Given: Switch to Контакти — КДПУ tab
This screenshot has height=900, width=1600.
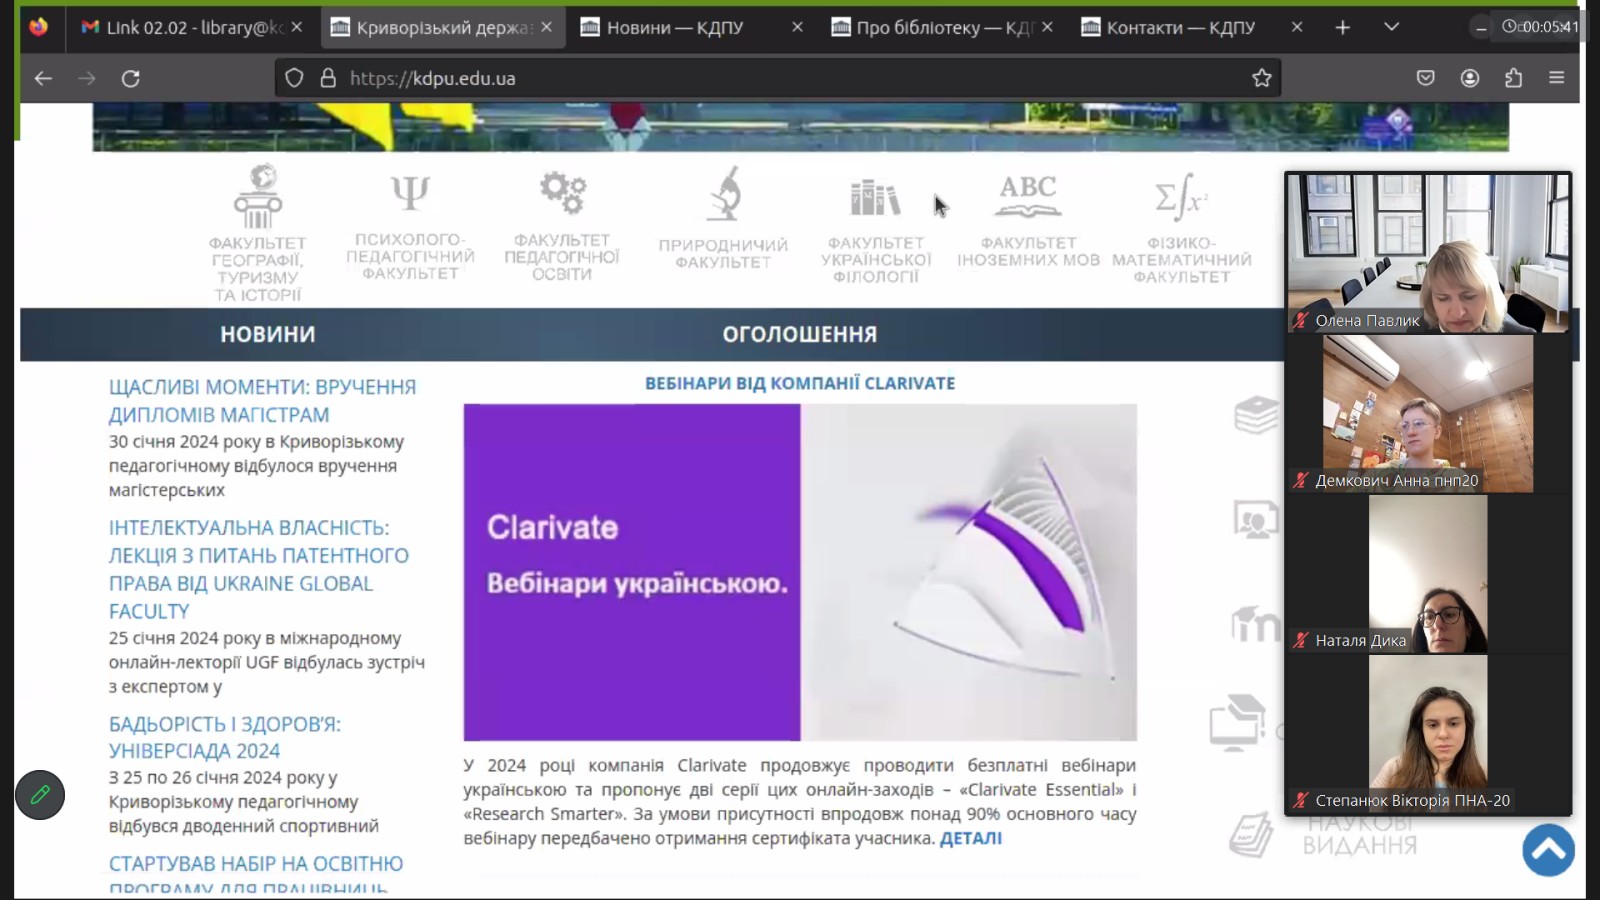Looking at the screenshot, I should [1192, 27].
